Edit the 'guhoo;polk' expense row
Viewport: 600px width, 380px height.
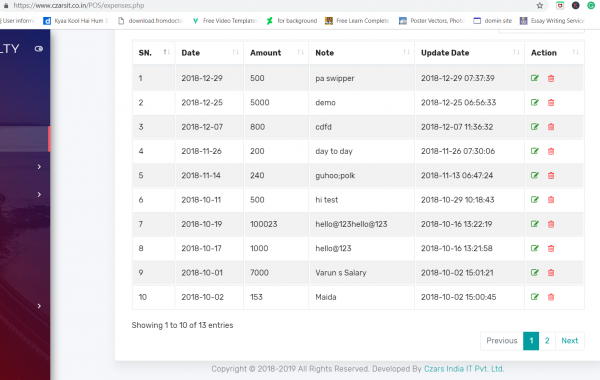coord(535,175)
